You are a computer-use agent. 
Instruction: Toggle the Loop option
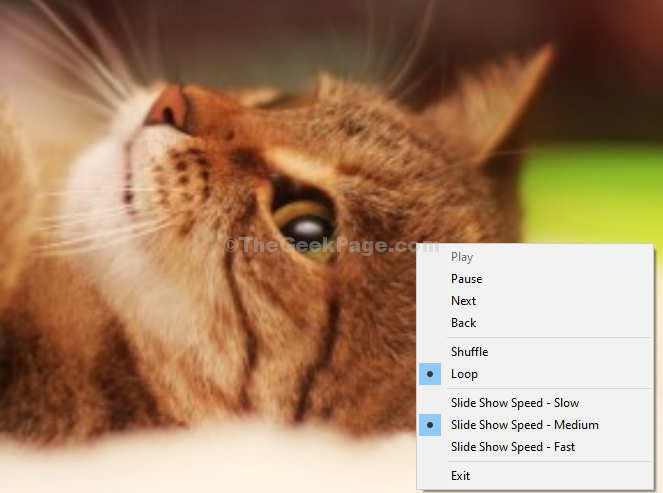535,374
